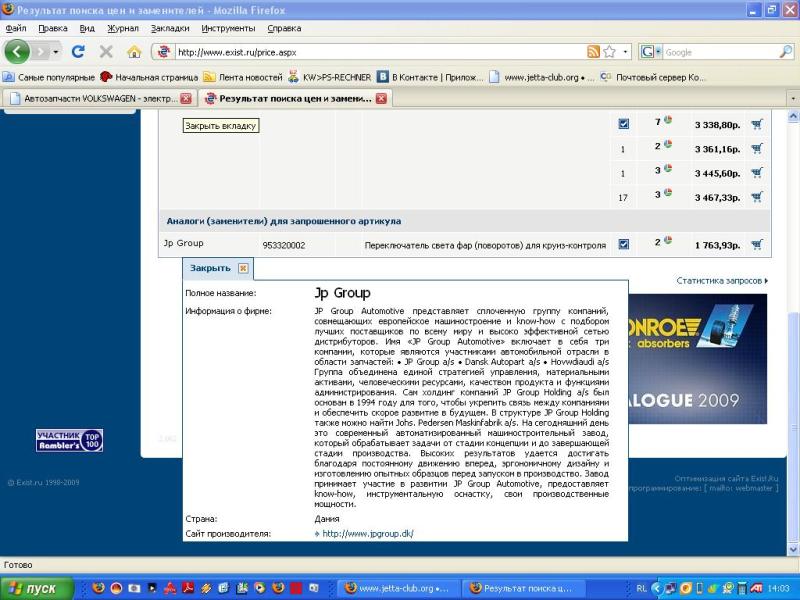Image resolution: width=800 pixels, height=600 pixels.
Task: Open the Начальная страница bookmark
Action: 149,78
